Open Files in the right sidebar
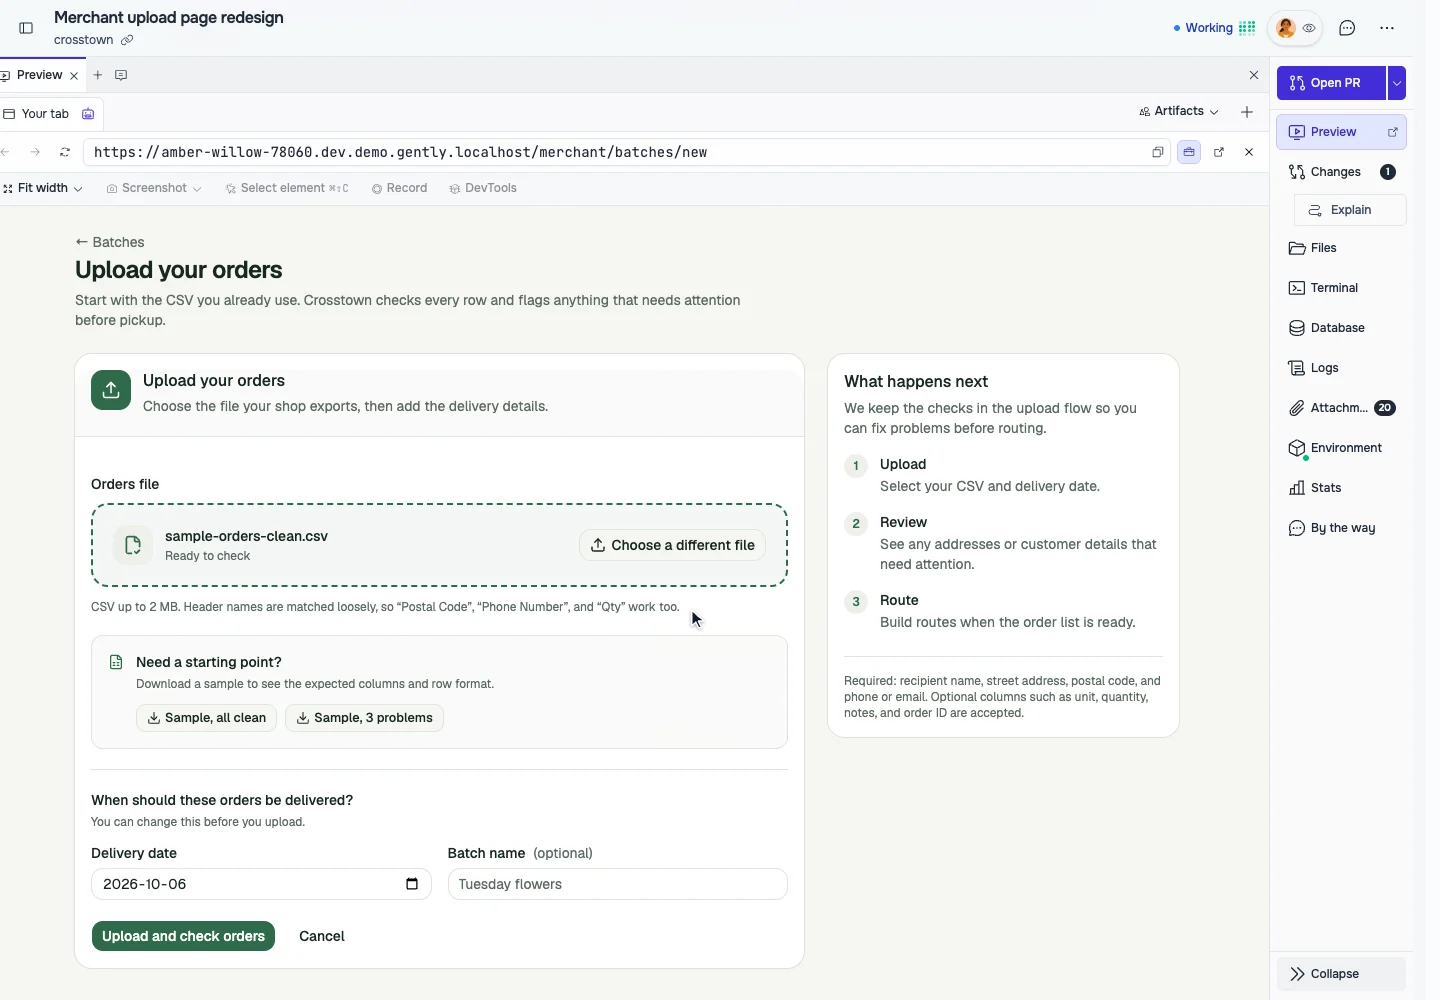This screenshot has width=1440, height=1000. (1341, 248)
